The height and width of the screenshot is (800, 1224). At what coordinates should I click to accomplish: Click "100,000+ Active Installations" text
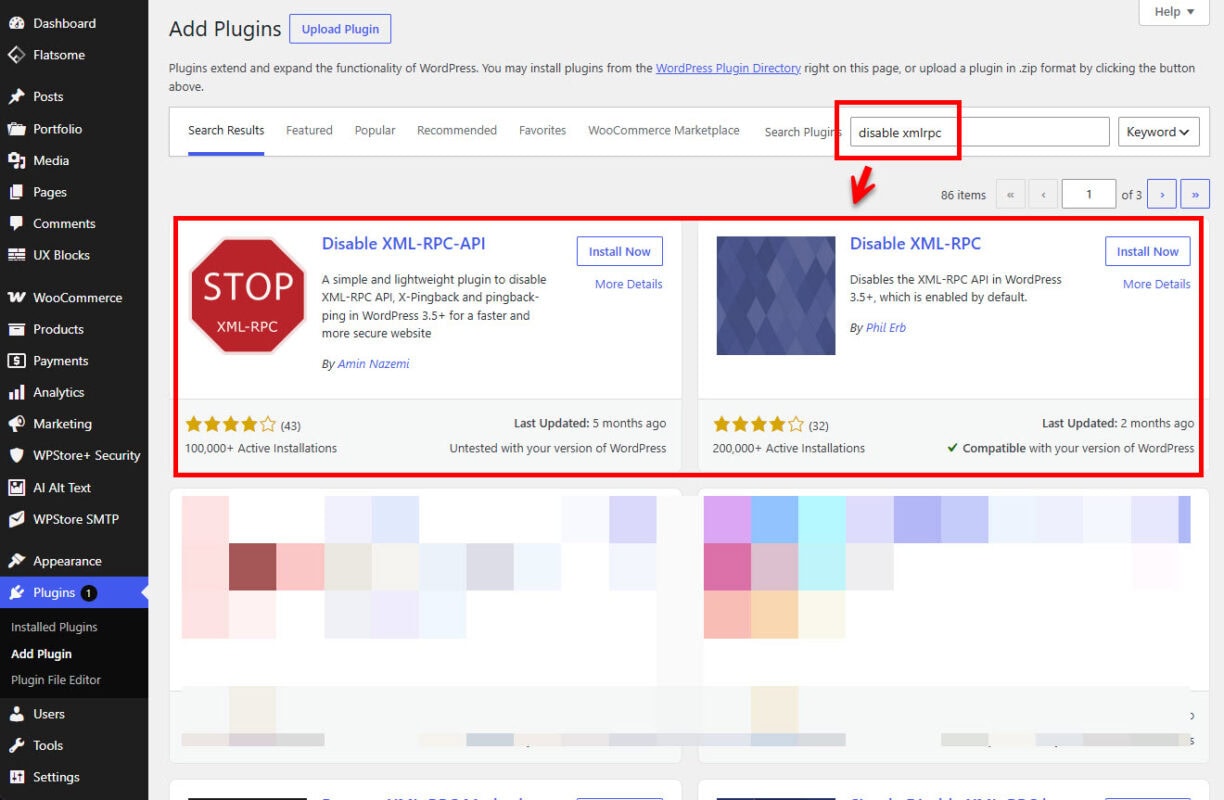pos(261,448)
